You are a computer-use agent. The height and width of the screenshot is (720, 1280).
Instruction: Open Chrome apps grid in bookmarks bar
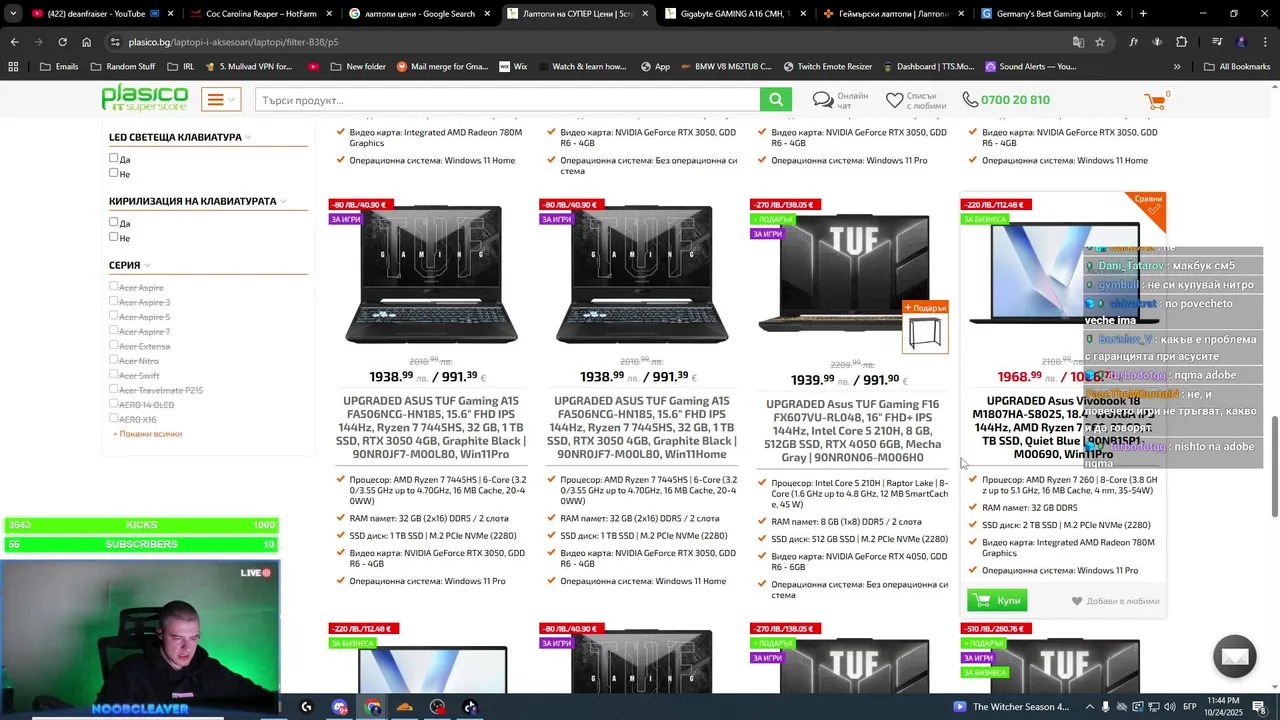point(13,66)
